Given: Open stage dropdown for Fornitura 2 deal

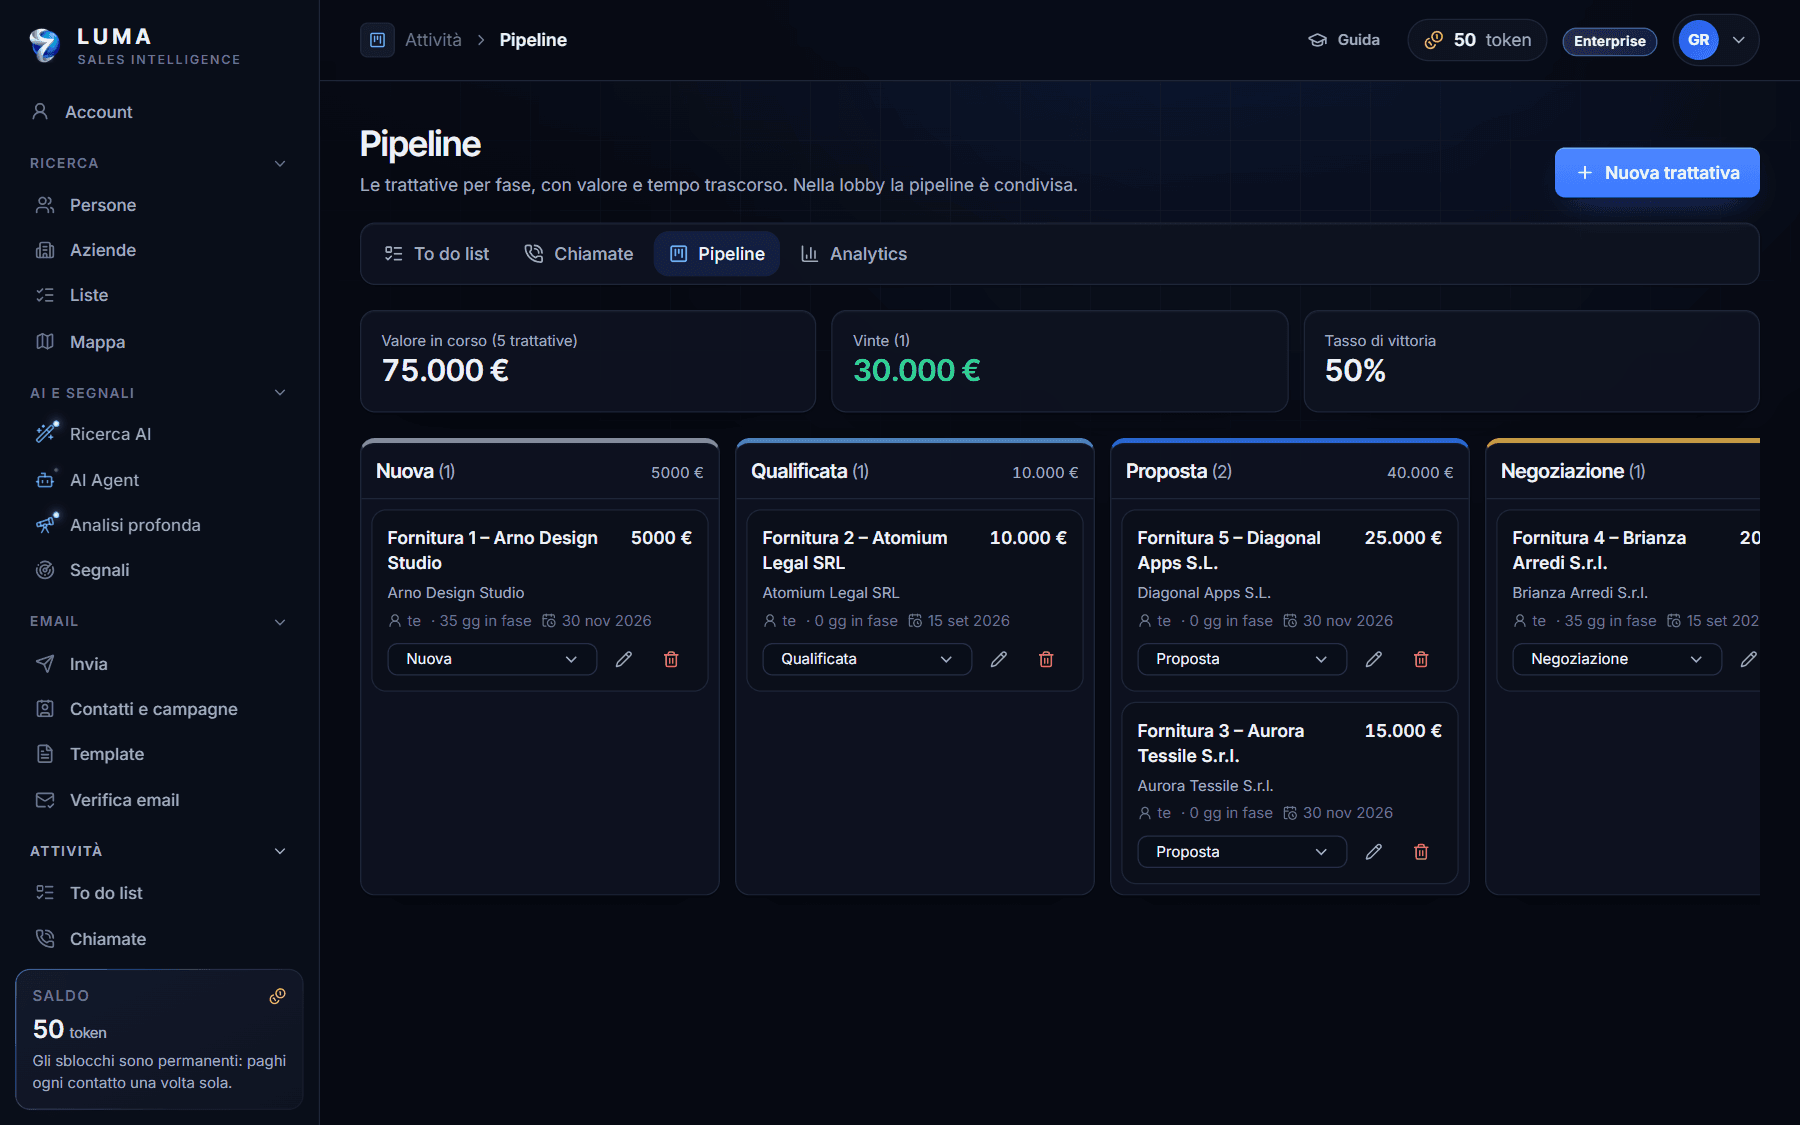Looking at the screenshot, I should pyautogui.click(x=867, y=659).
